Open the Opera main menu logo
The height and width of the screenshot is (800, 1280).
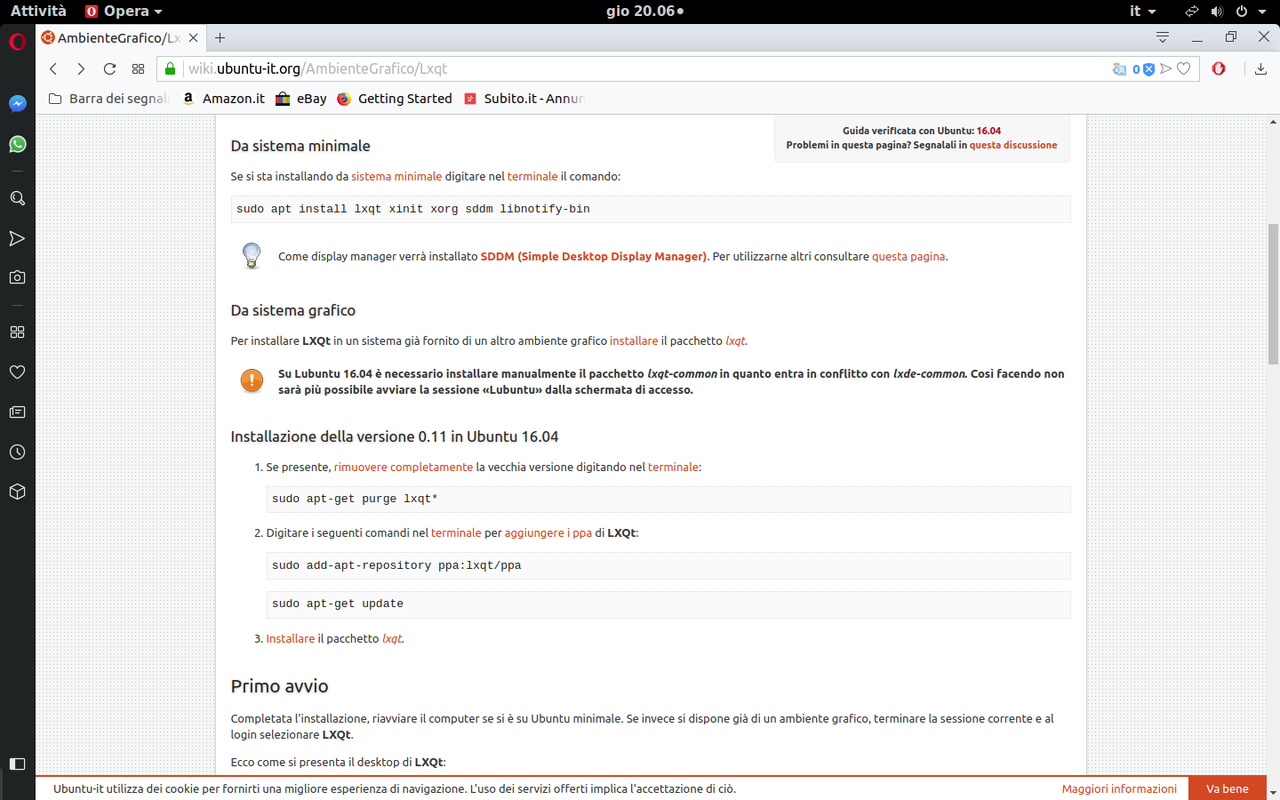[x=17, y=41]
